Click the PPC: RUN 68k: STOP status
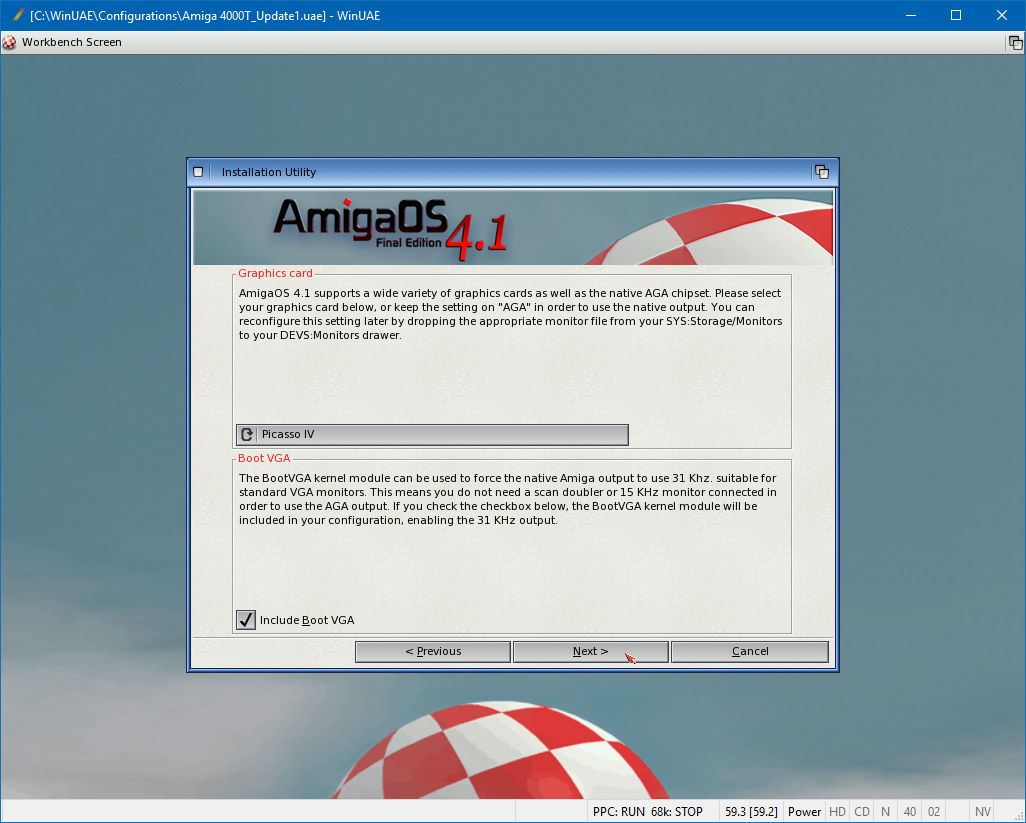Screen dimensions: 1026x823 tap(648, 812)
